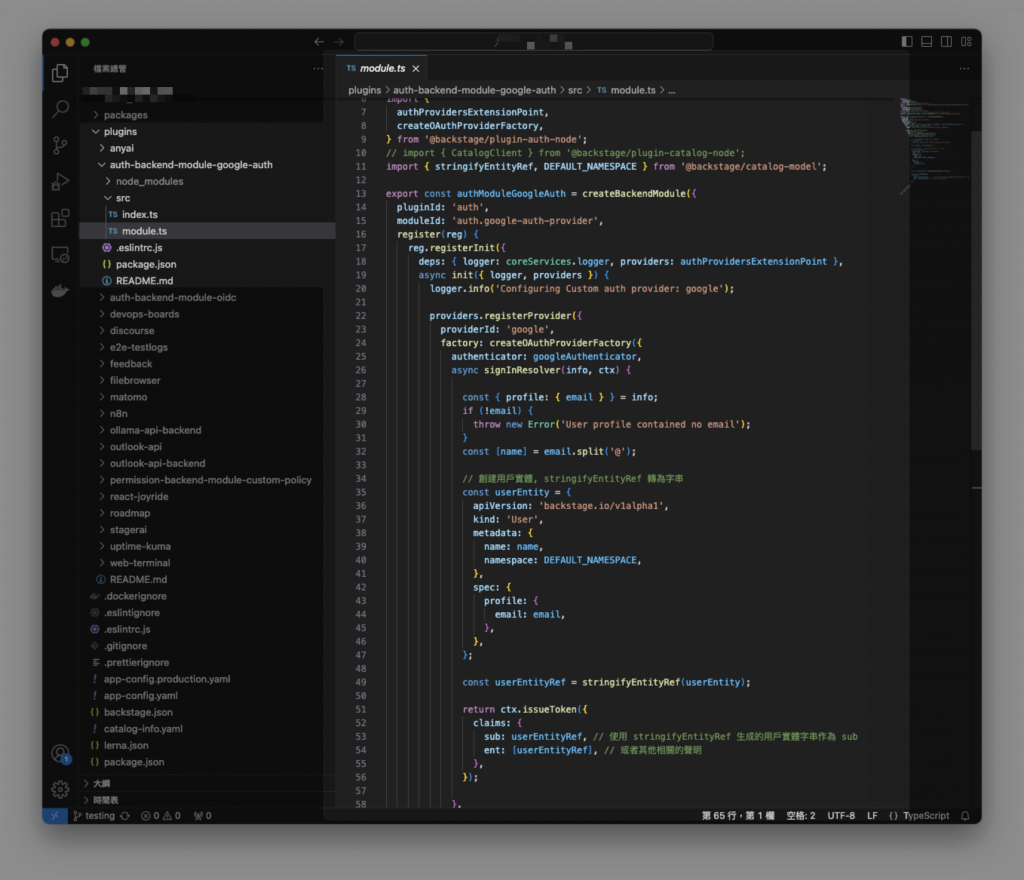The height and width of the screenshot is (880, 1024).
Task: Open the customize layout icon
Action: click(967, 42)
